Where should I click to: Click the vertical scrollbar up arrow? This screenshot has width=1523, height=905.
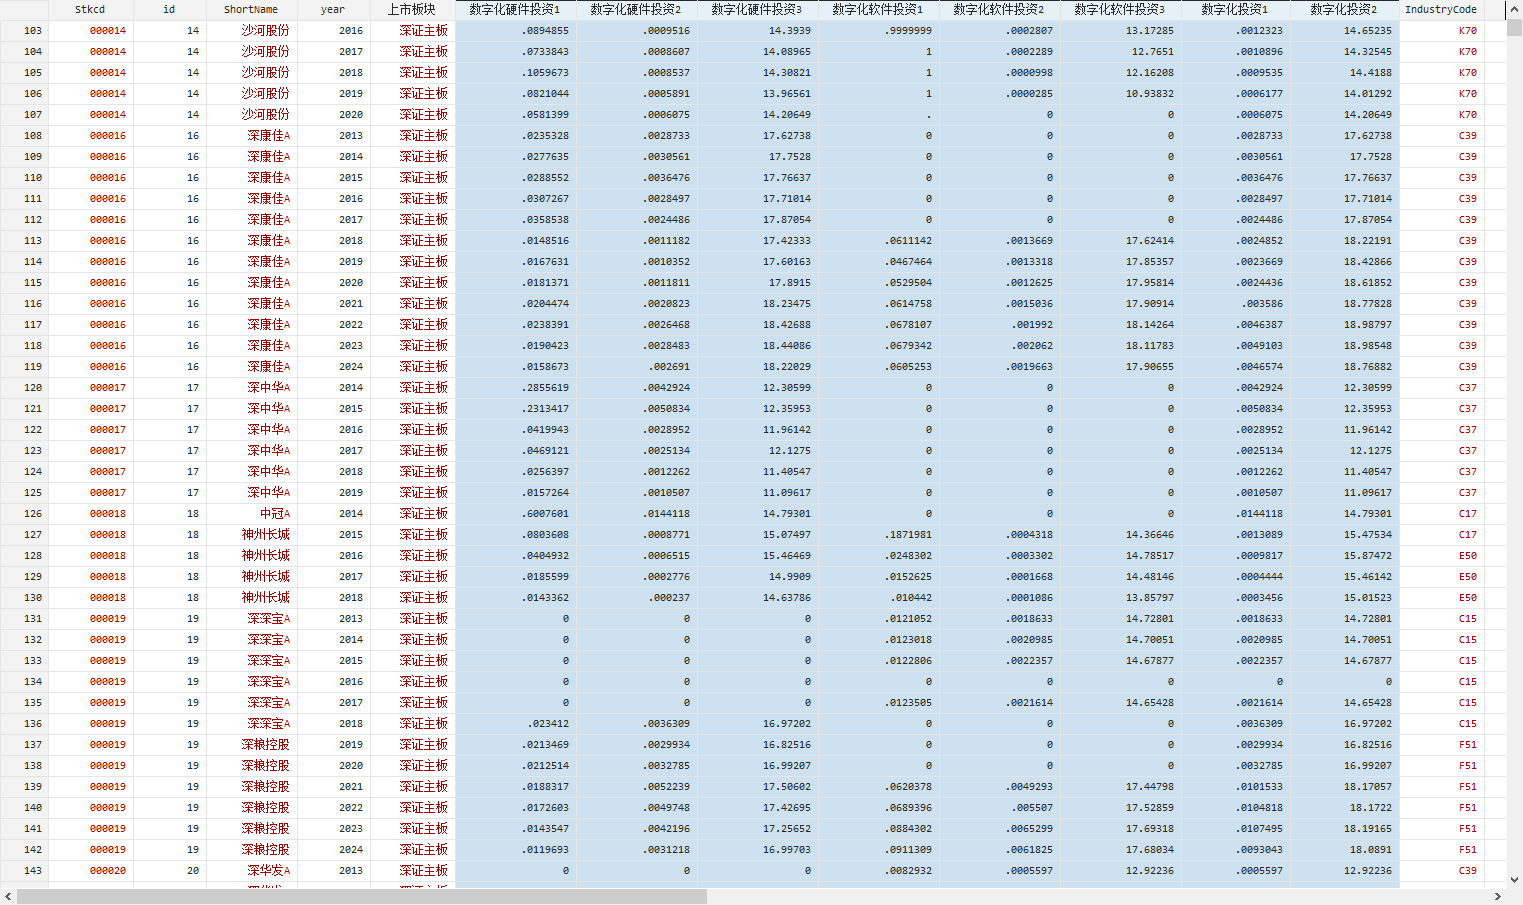[1514, 9]
